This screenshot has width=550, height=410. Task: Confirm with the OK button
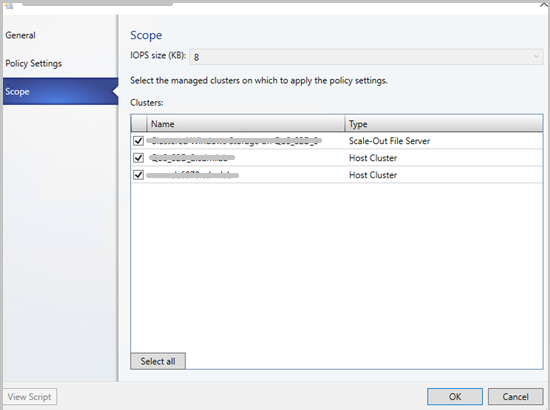tap(455, 397)
